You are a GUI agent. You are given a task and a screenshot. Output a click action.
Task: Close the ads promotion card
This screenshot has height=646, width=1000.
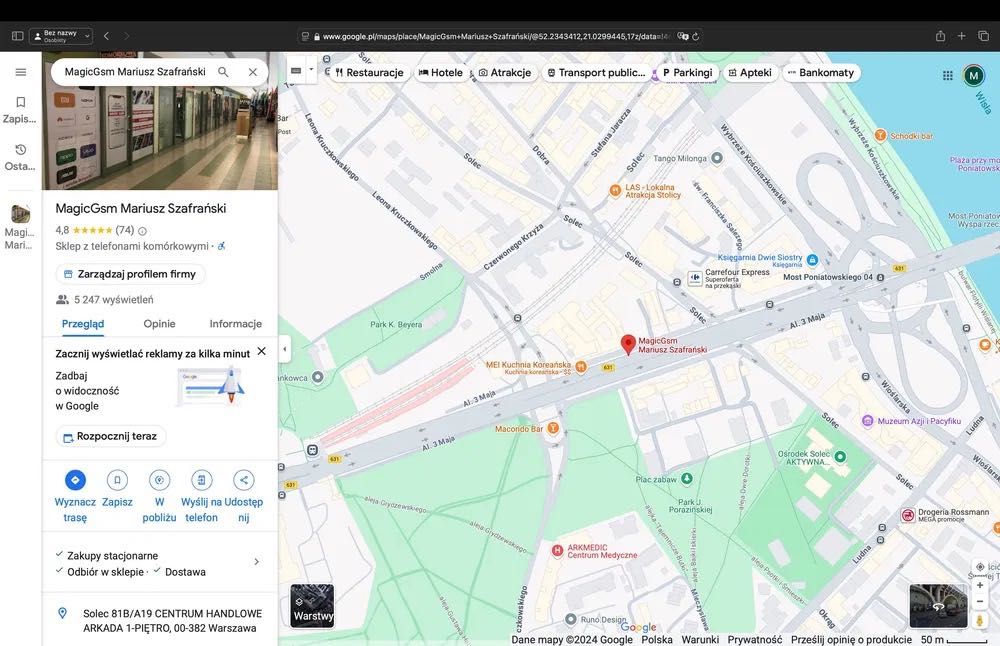261,351
